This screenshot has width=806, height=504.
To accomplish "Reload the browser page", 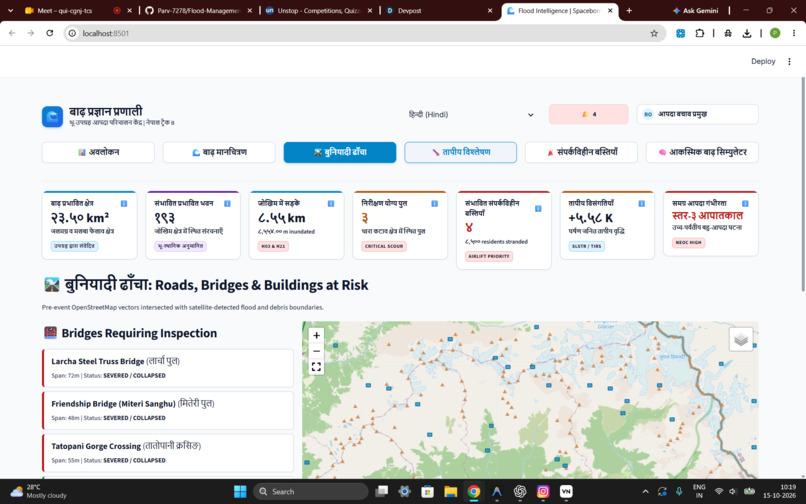I will coord(49,33).
